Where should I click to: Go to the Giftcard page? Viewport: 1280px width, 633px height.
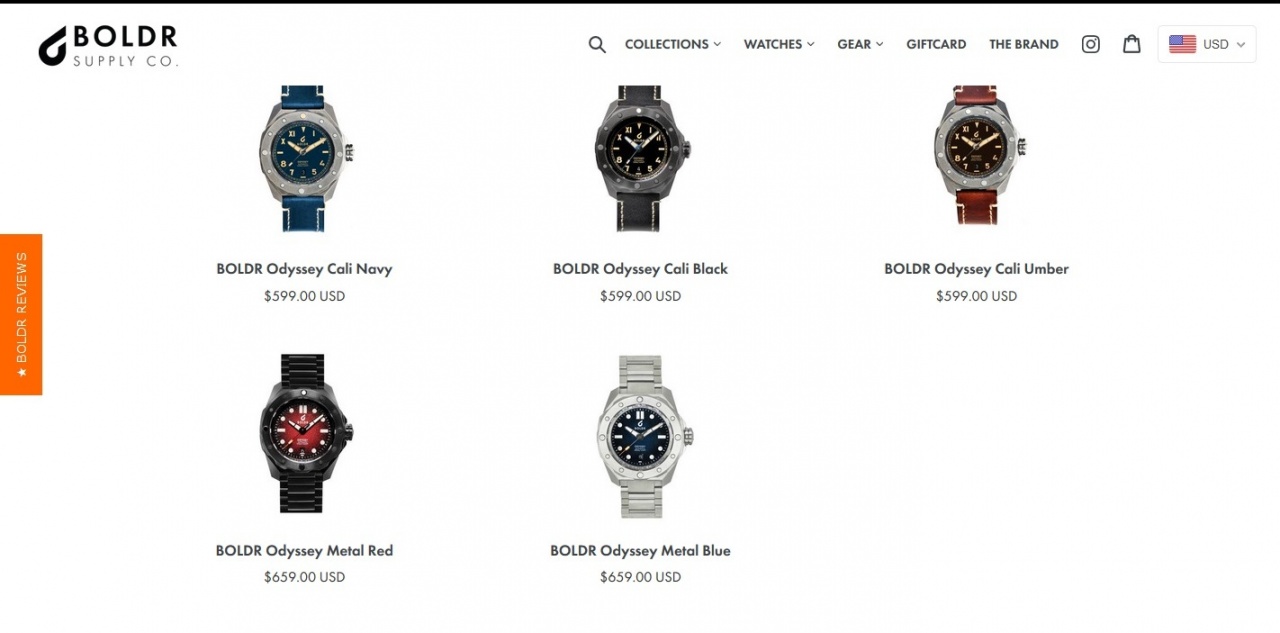[x=936, y=44]
